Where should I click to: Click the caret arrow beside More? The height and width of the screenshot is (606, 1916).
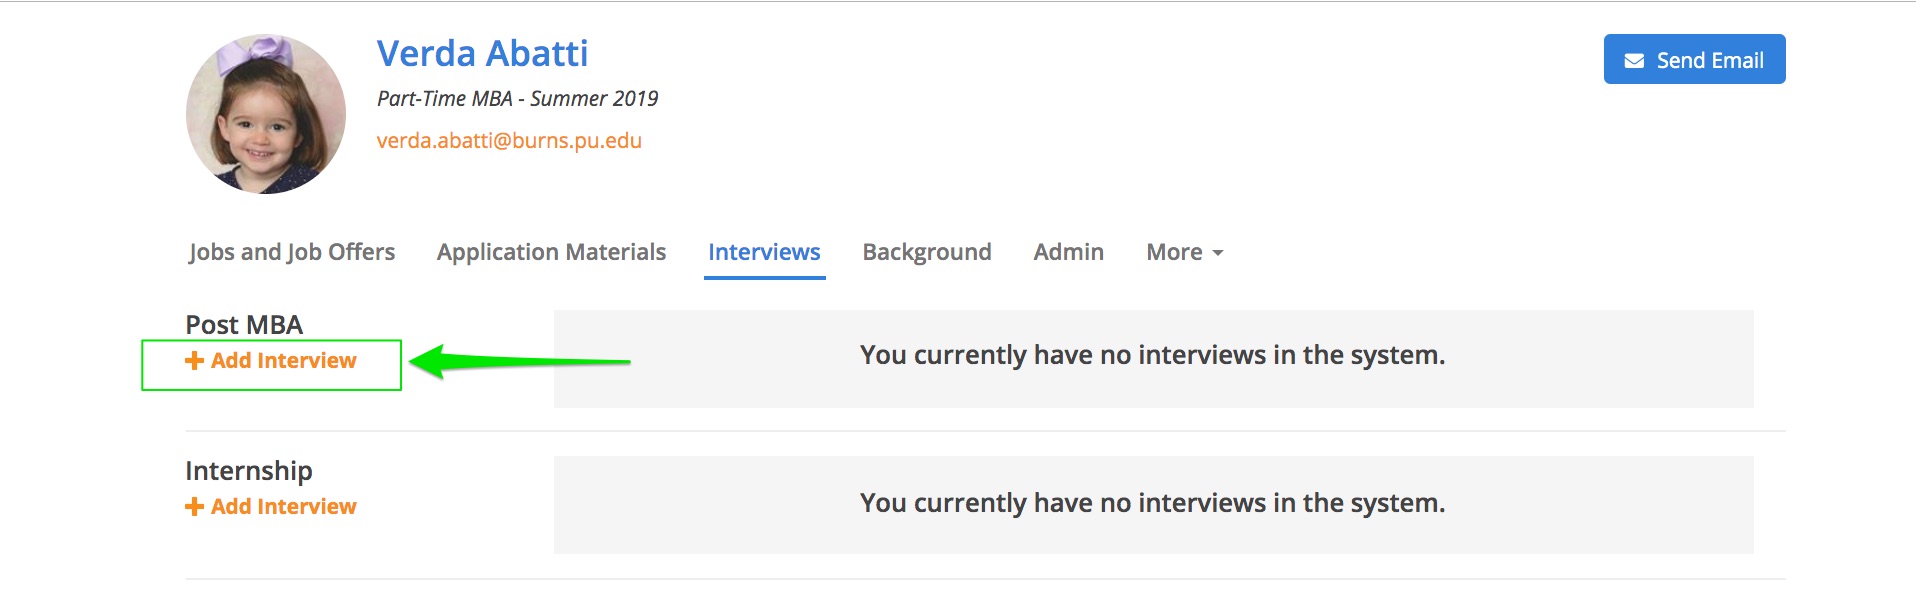1218,254
